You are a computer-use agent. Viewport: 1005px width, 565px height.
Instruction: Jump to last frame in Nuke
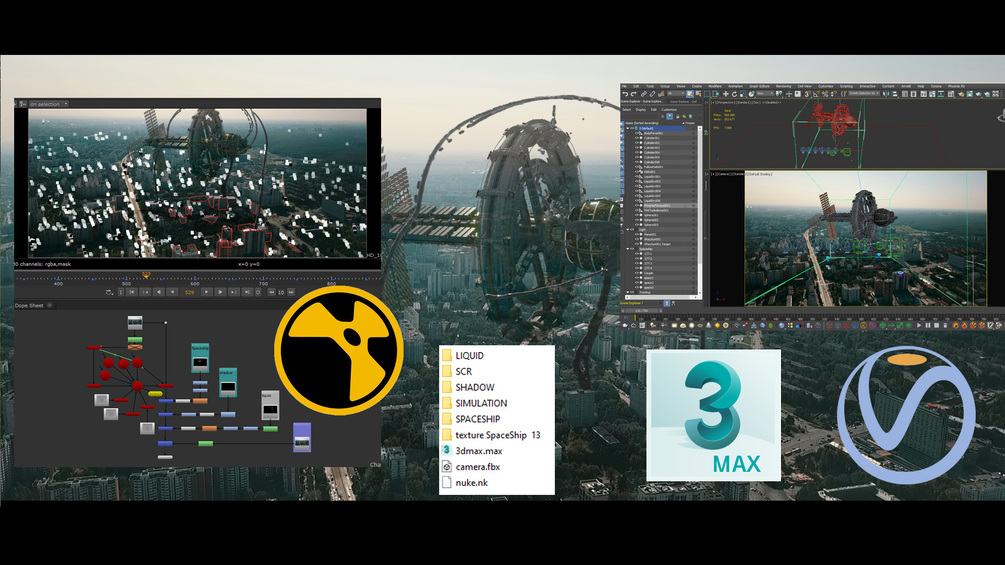coord(247,292)
